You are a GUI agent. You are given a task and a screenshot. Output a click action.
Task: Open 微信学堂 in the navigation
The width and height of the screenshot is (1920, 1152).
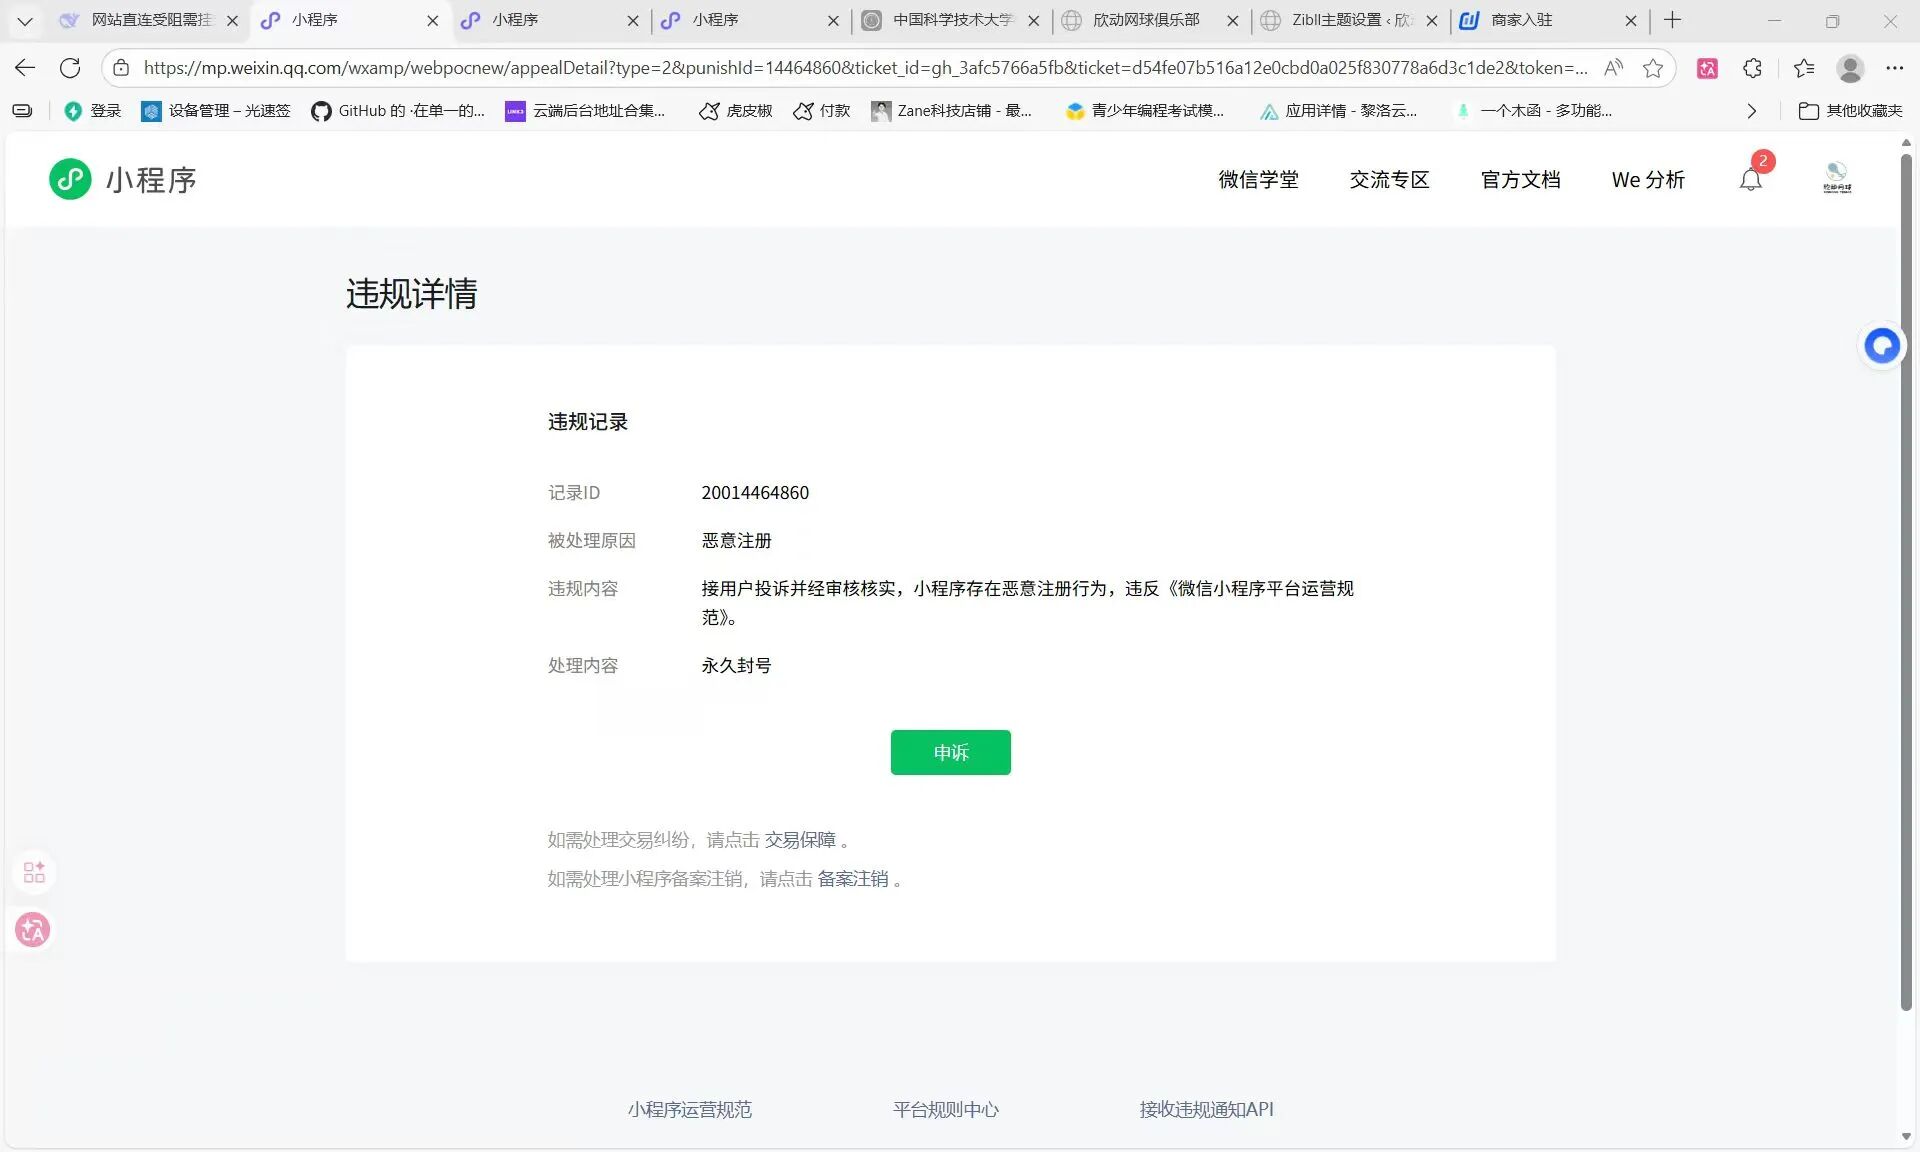click(x=1258, y=180)
